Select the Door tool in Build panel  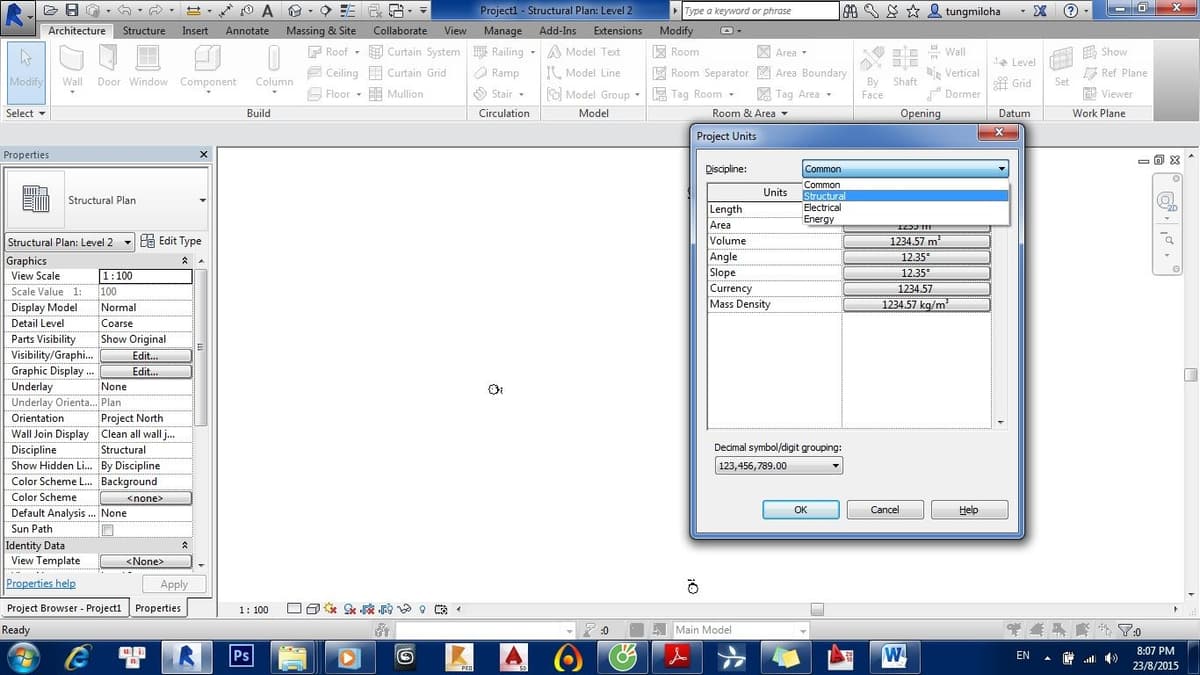(x=109, y=68)
